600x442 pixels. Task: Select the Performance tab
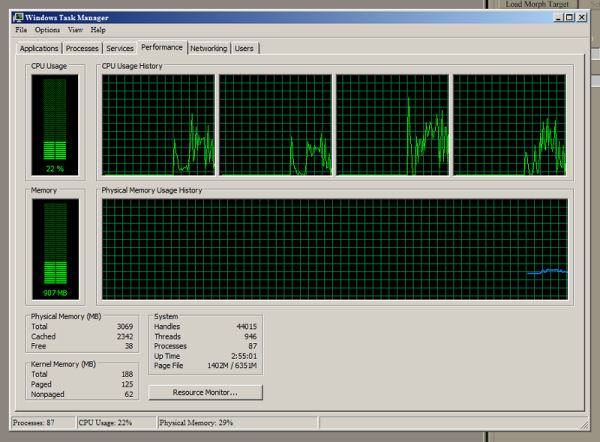(162, 47)
